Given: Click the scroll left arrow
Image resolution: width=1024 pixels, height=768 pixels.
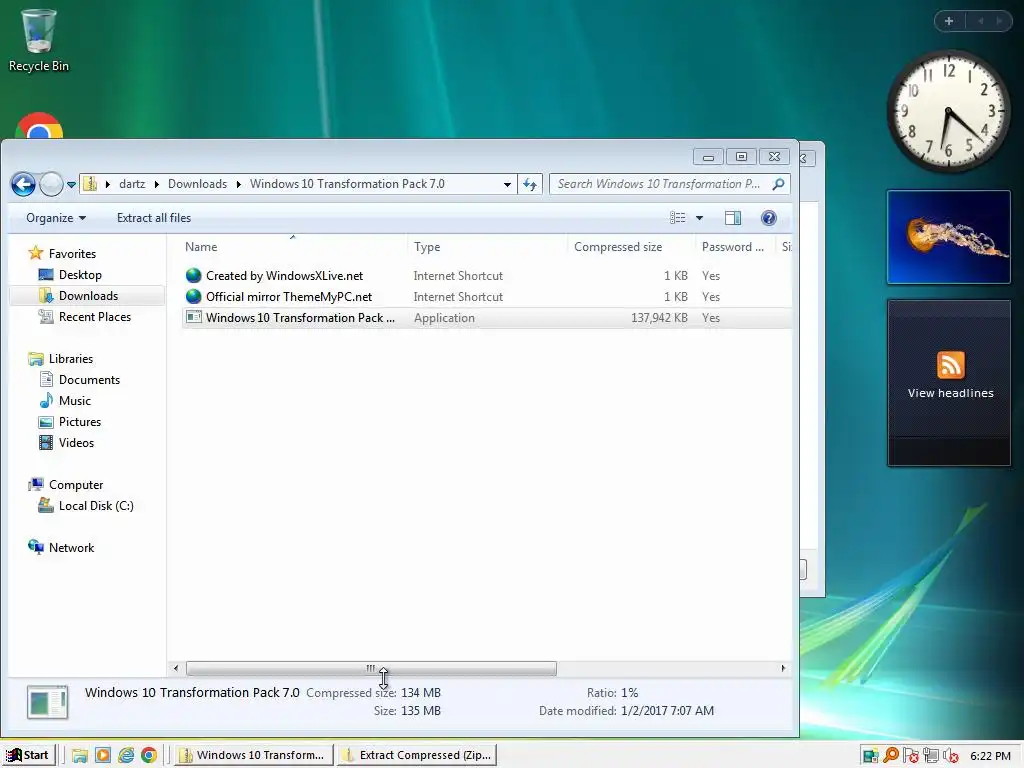Looking at the screenshot, I should [x=176, y=668].
